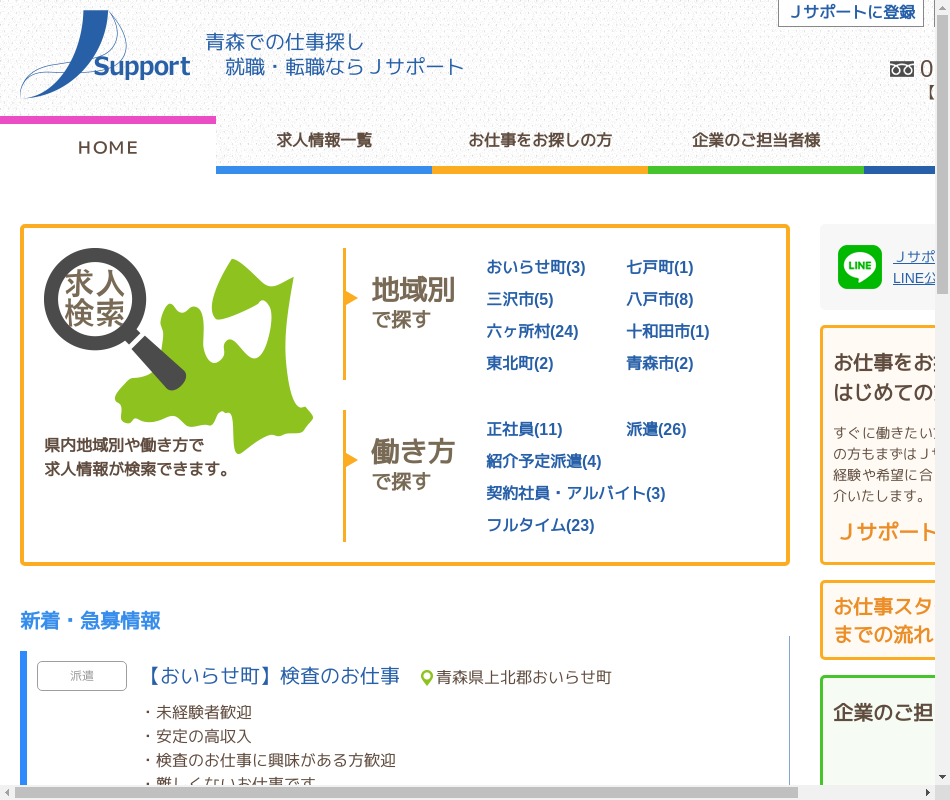Click the horizontal scrollbar thumb

point(406,793)
